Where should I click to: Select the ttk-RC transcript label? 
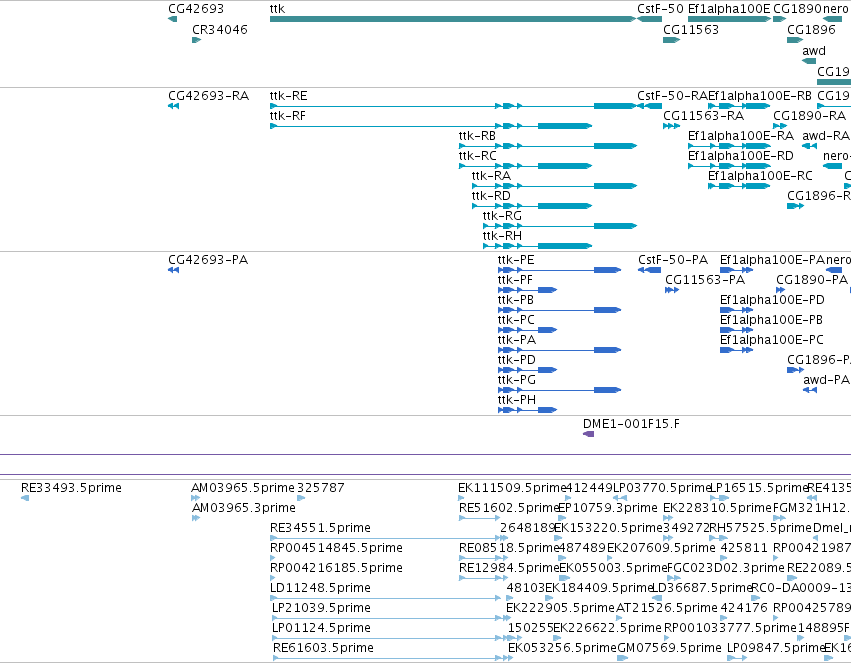tap(478, 156)
